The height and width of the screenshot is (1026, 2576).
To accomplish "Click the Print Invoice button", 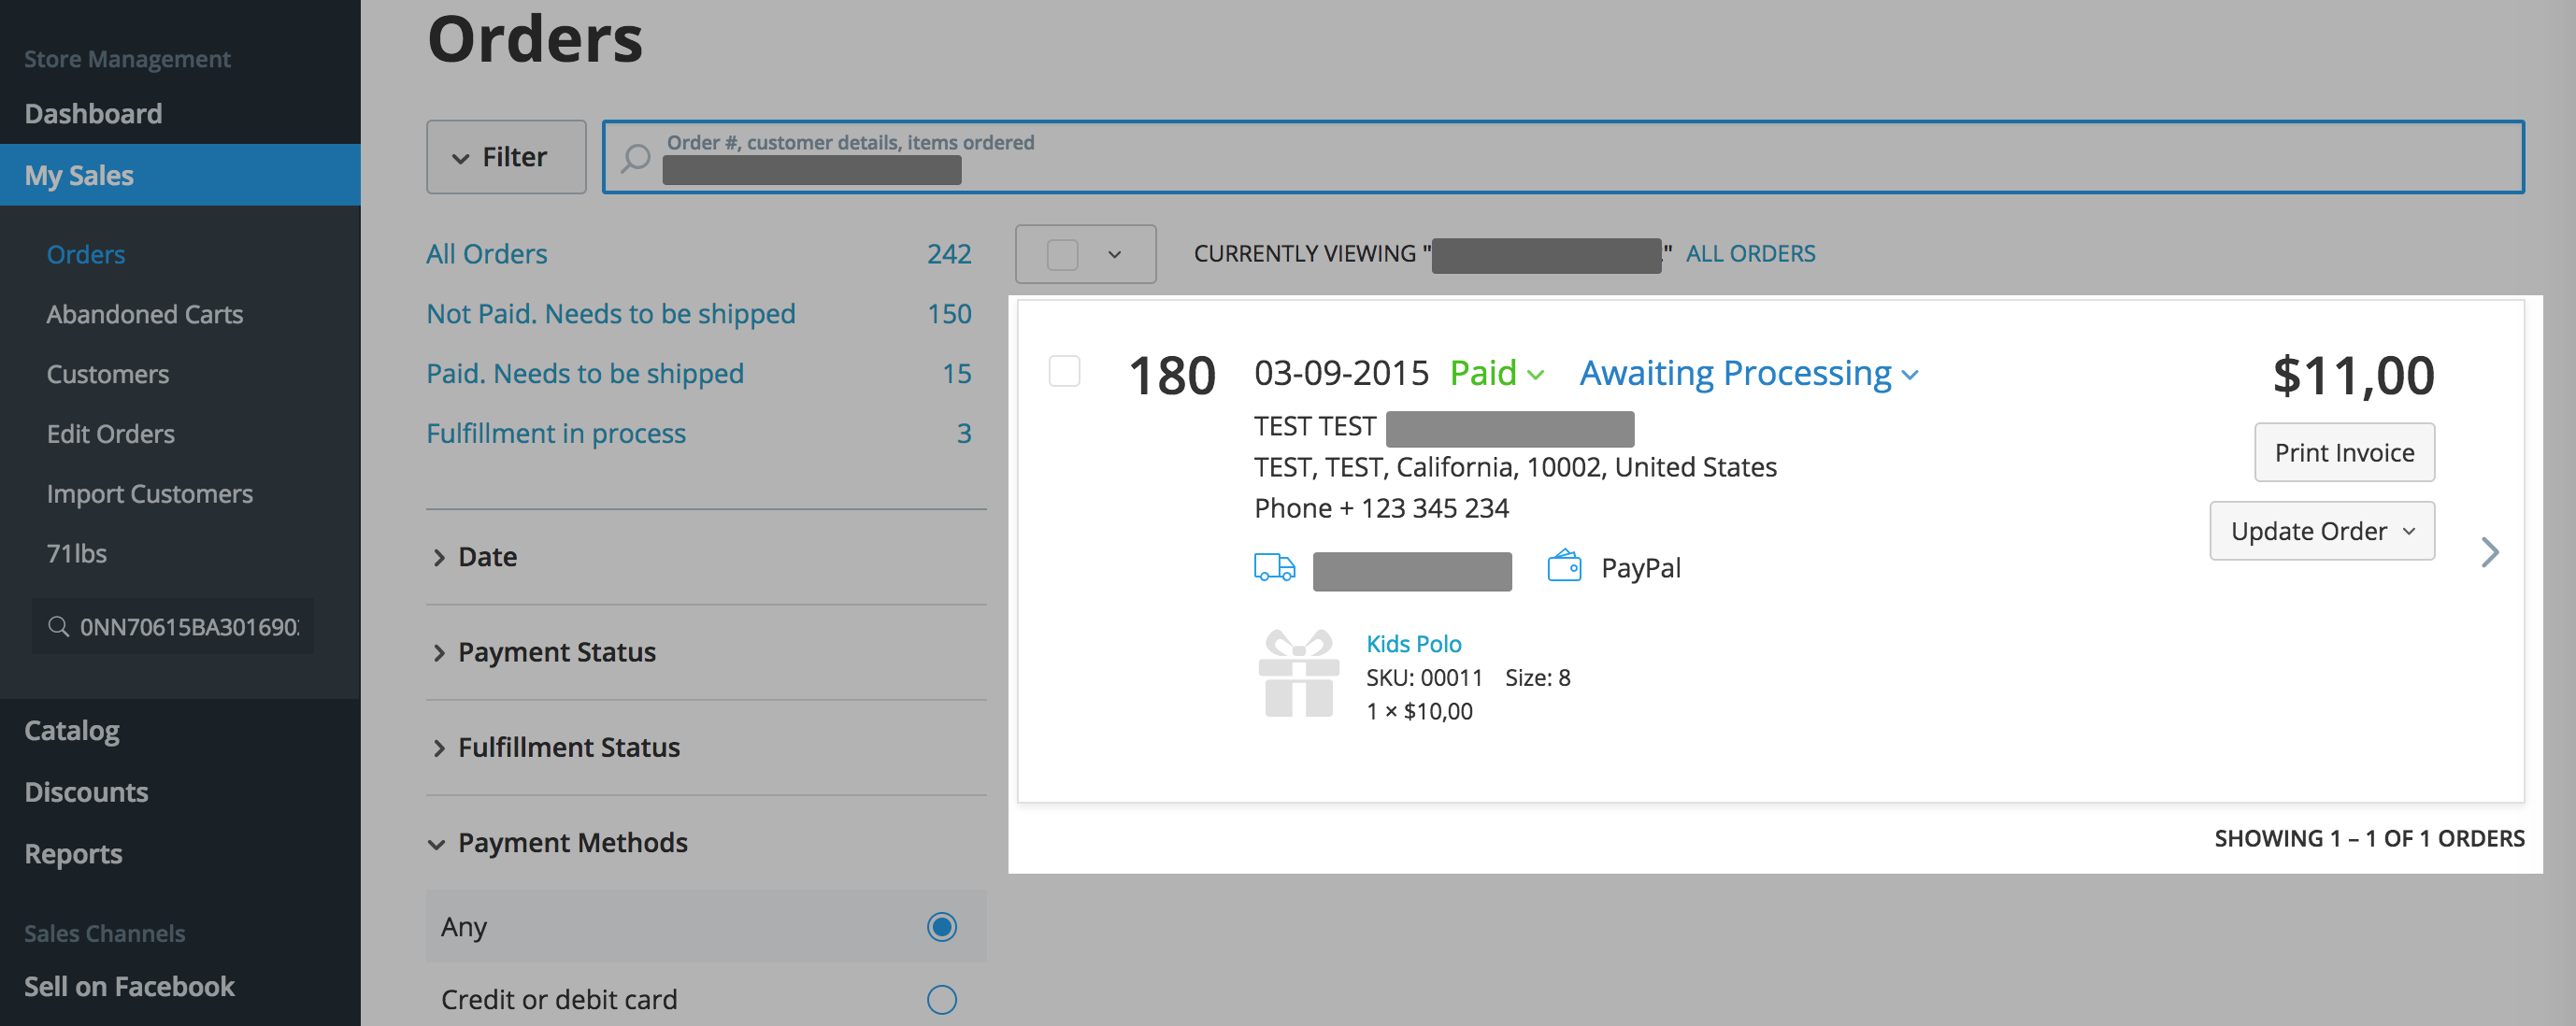I will click(2343, 453).
